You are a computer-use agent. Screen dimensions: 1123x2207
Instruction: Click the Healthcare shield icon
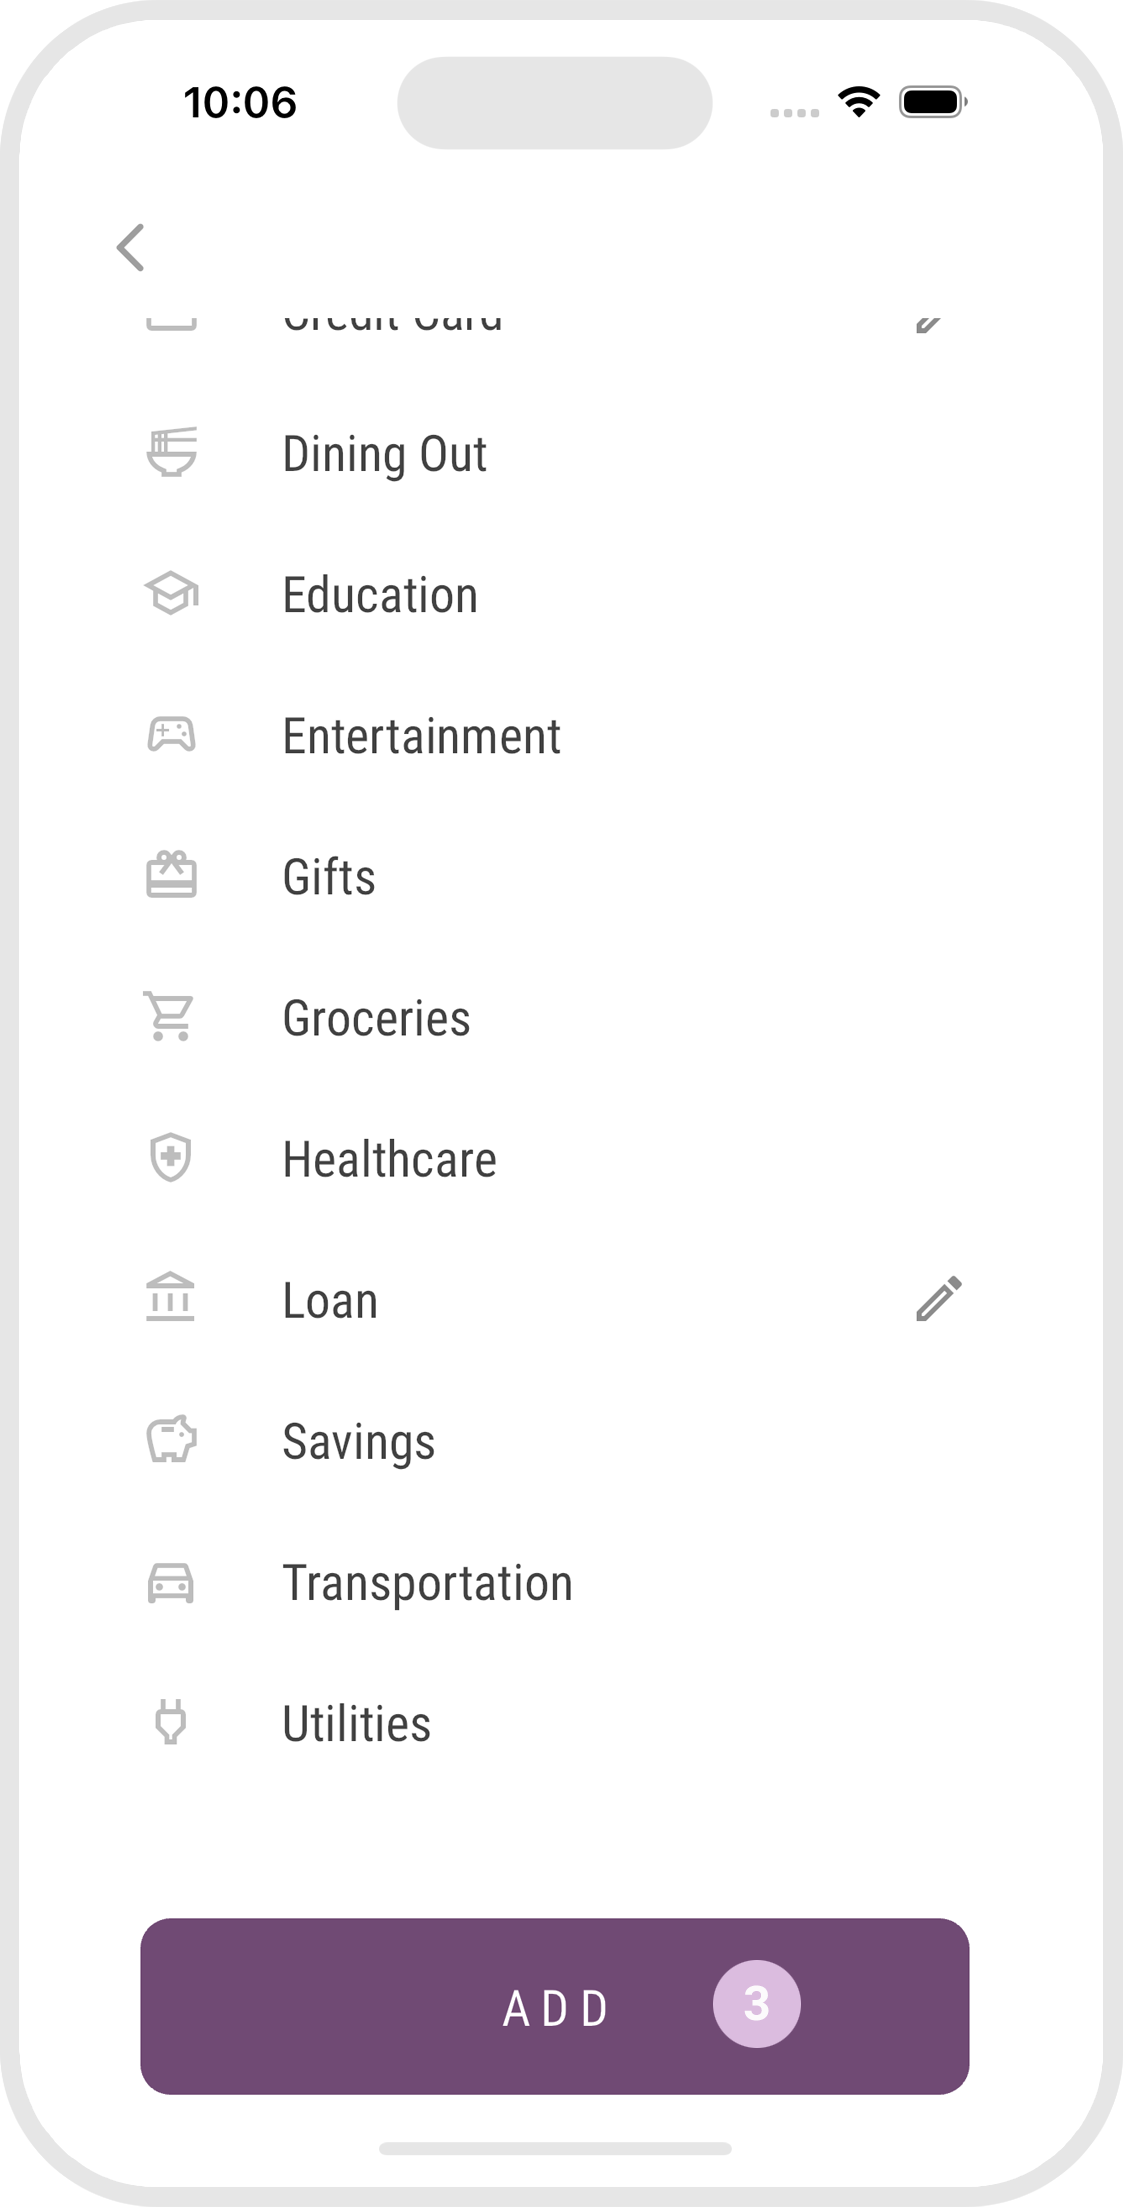point(171,1158)
